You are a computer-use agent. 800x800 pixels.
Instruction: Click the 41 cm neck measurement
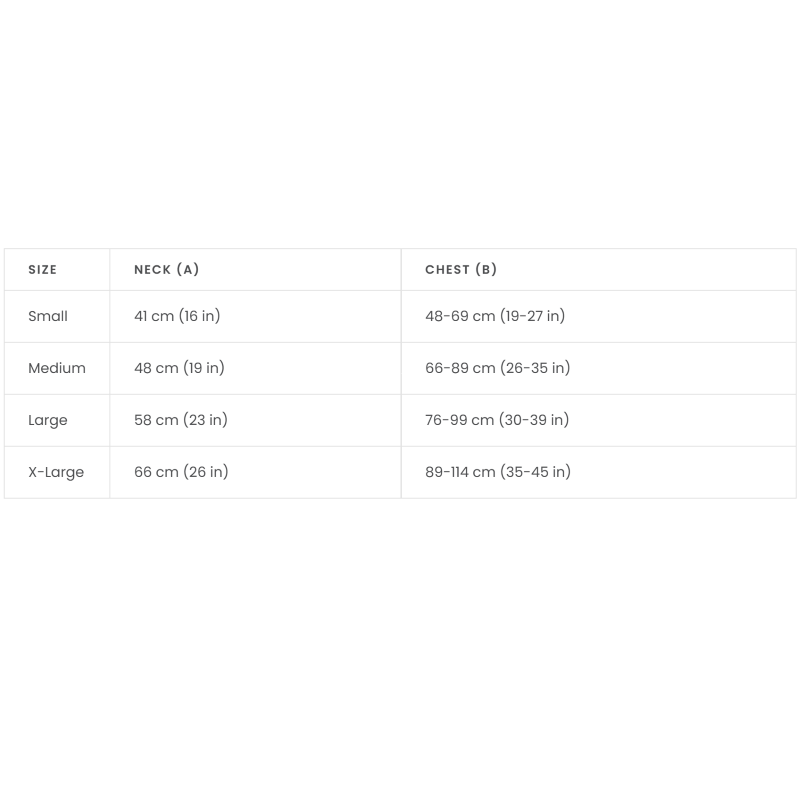pos(154,316)
